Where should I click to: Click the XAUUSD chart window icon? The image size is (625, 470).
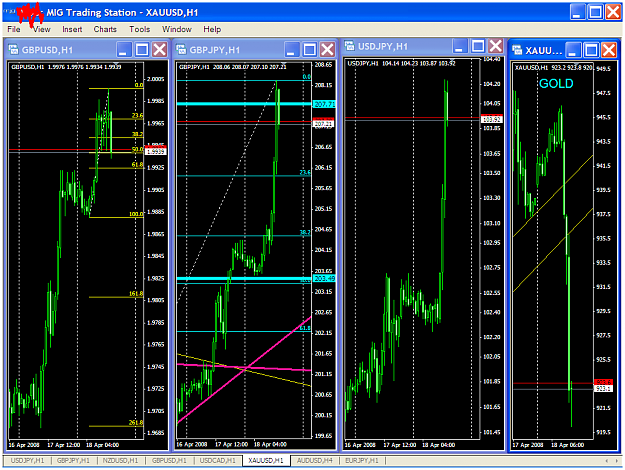(x=517, y=50)
